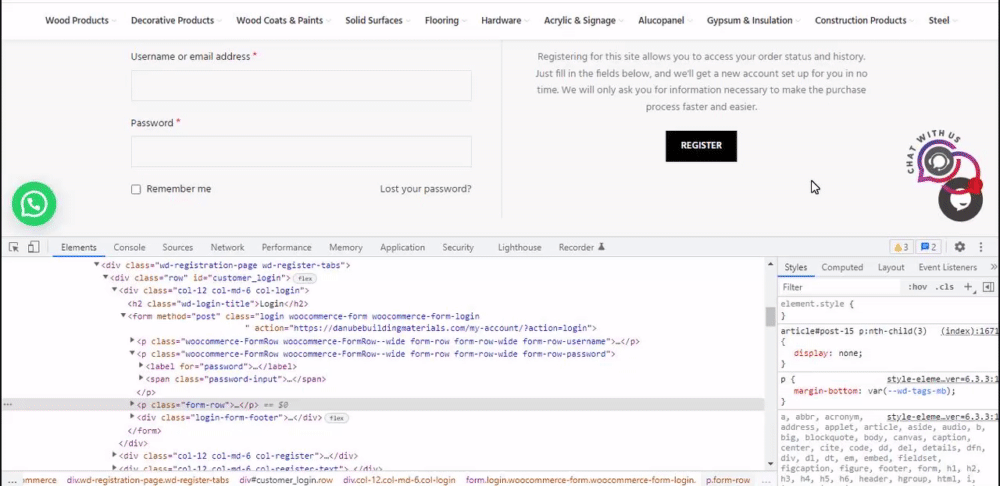Open the (index):1671 source link

pyautogui.click(x=970, y=331)
